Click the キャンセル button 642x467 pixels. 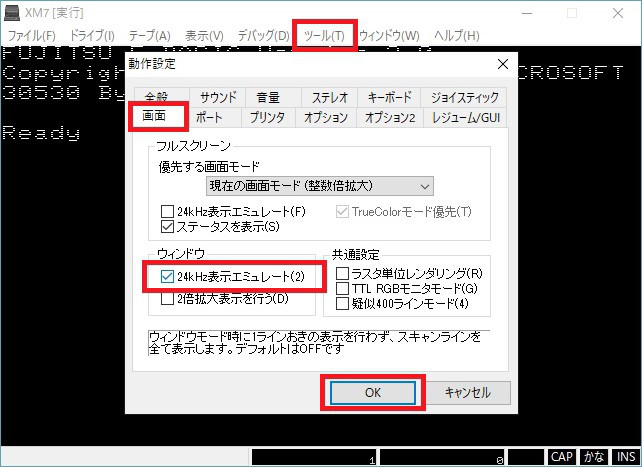tap(468, 393)
